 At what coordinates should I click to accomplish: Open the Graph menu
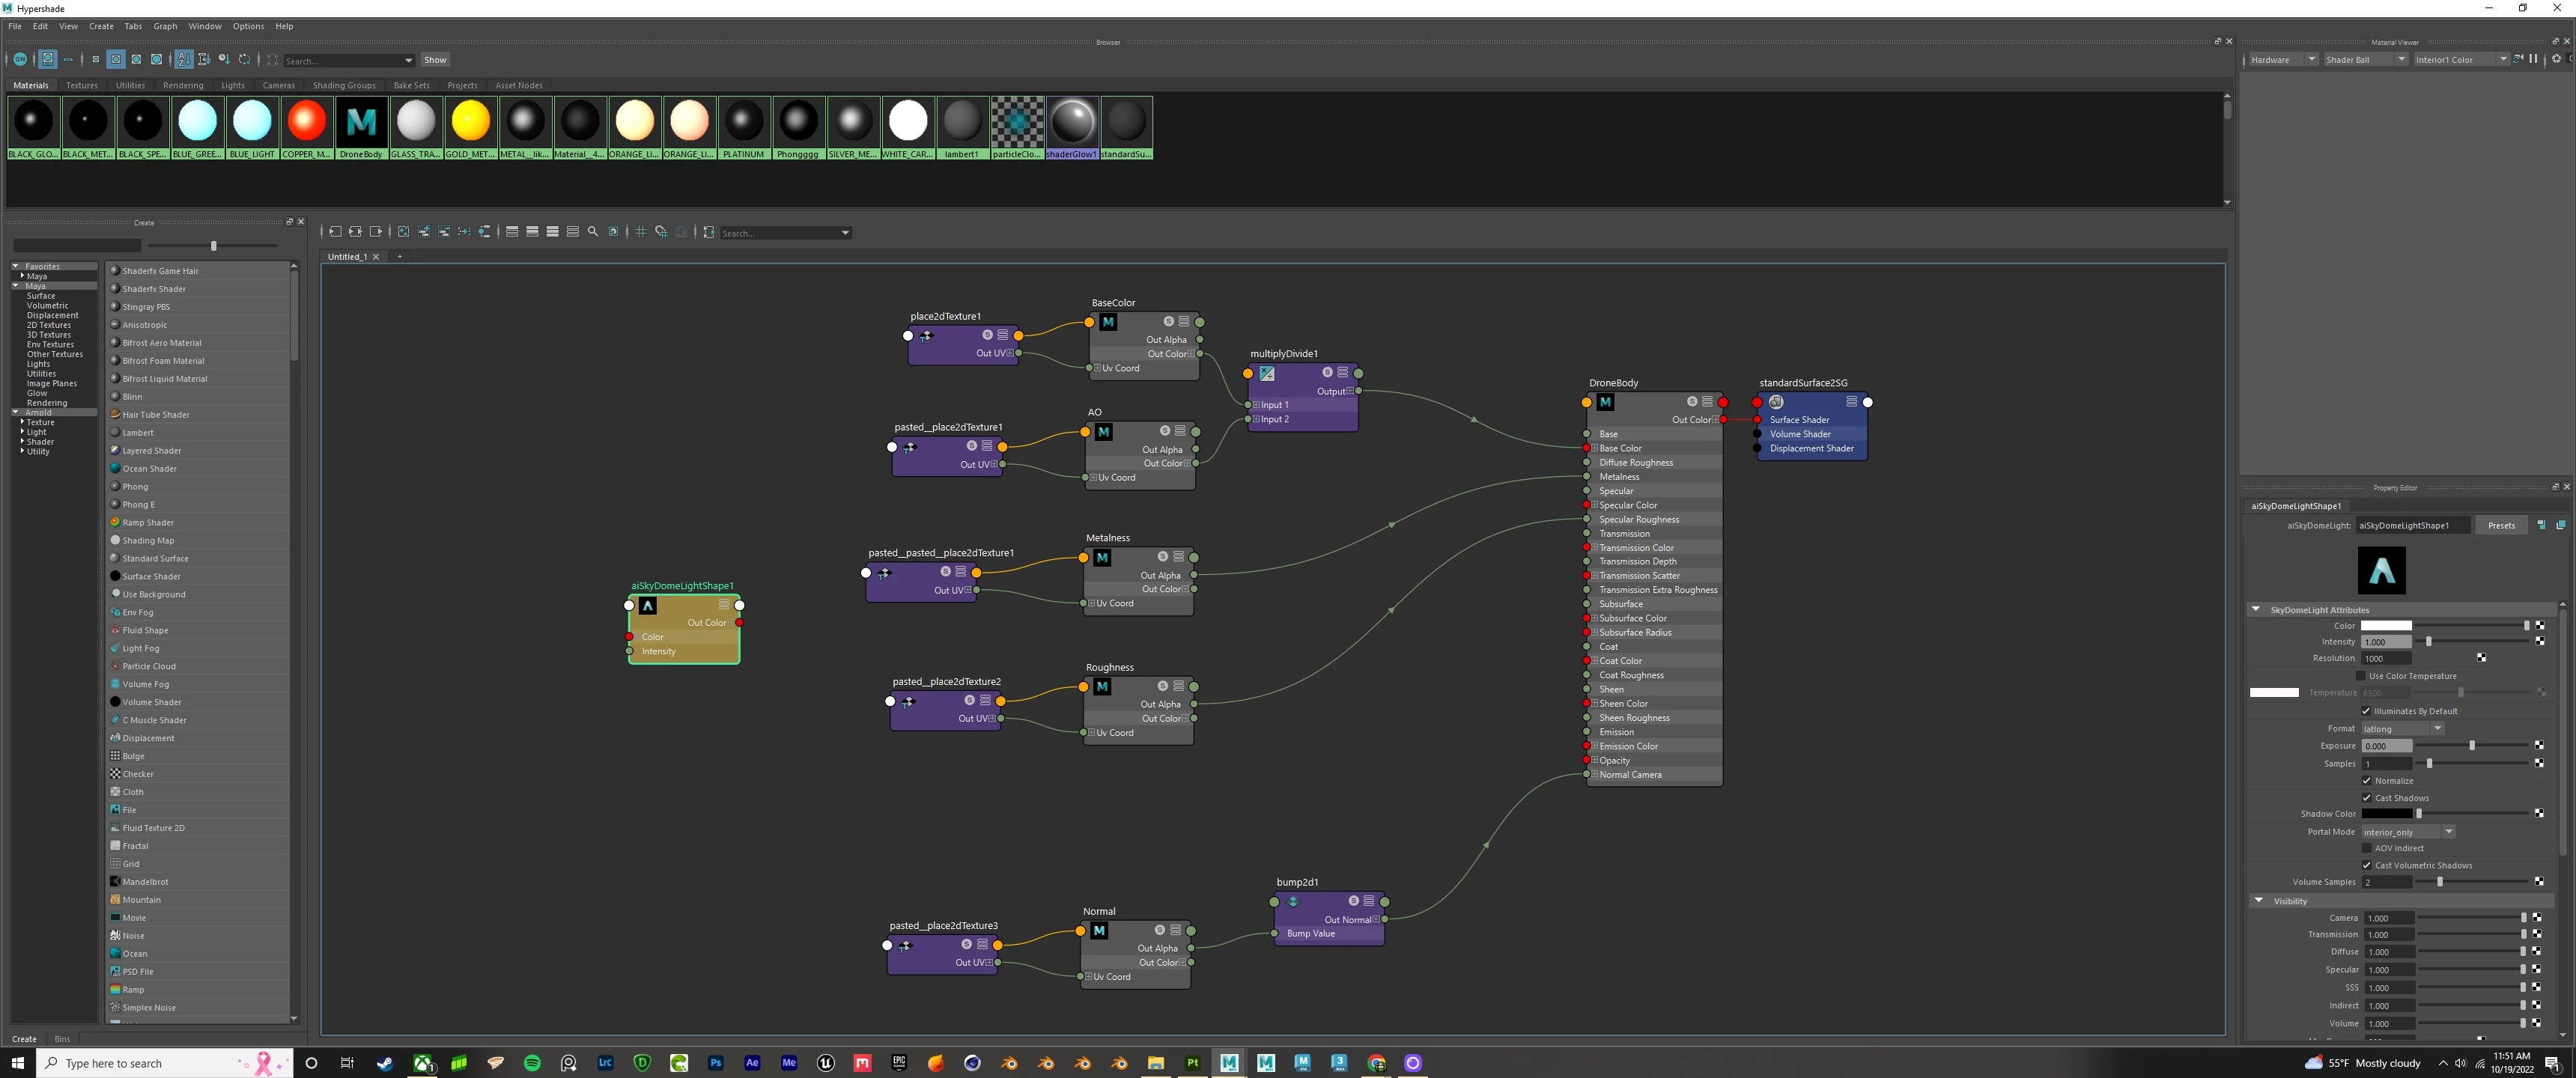165,26
